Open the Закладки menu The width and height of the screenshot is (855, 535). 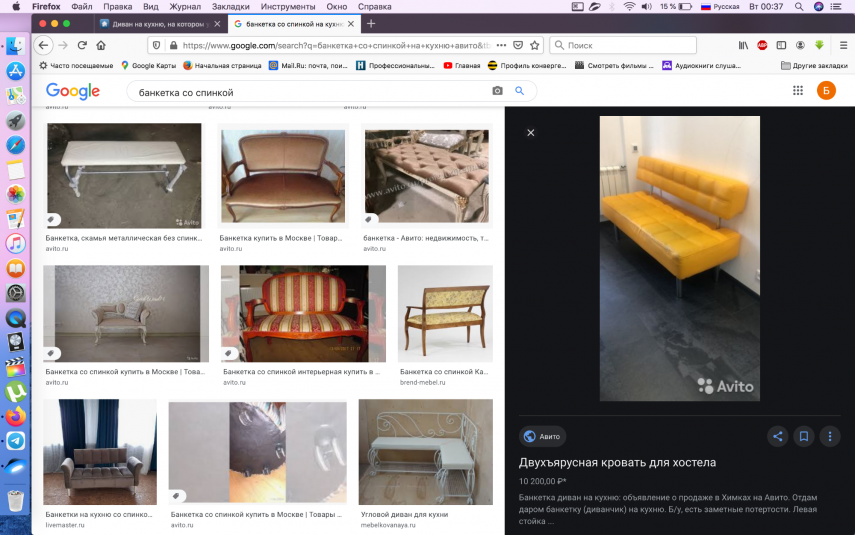(231, 7)
